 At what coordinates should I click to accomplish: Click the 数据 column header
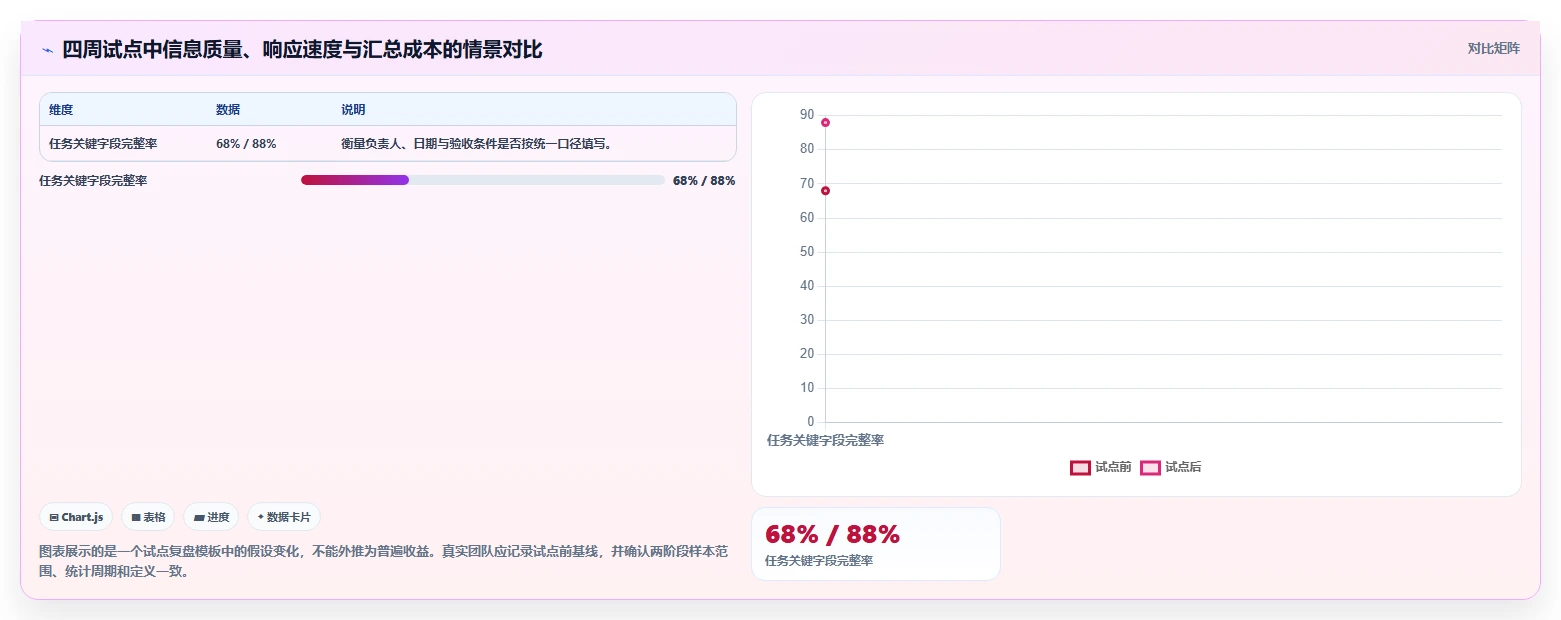pos(228,110)
